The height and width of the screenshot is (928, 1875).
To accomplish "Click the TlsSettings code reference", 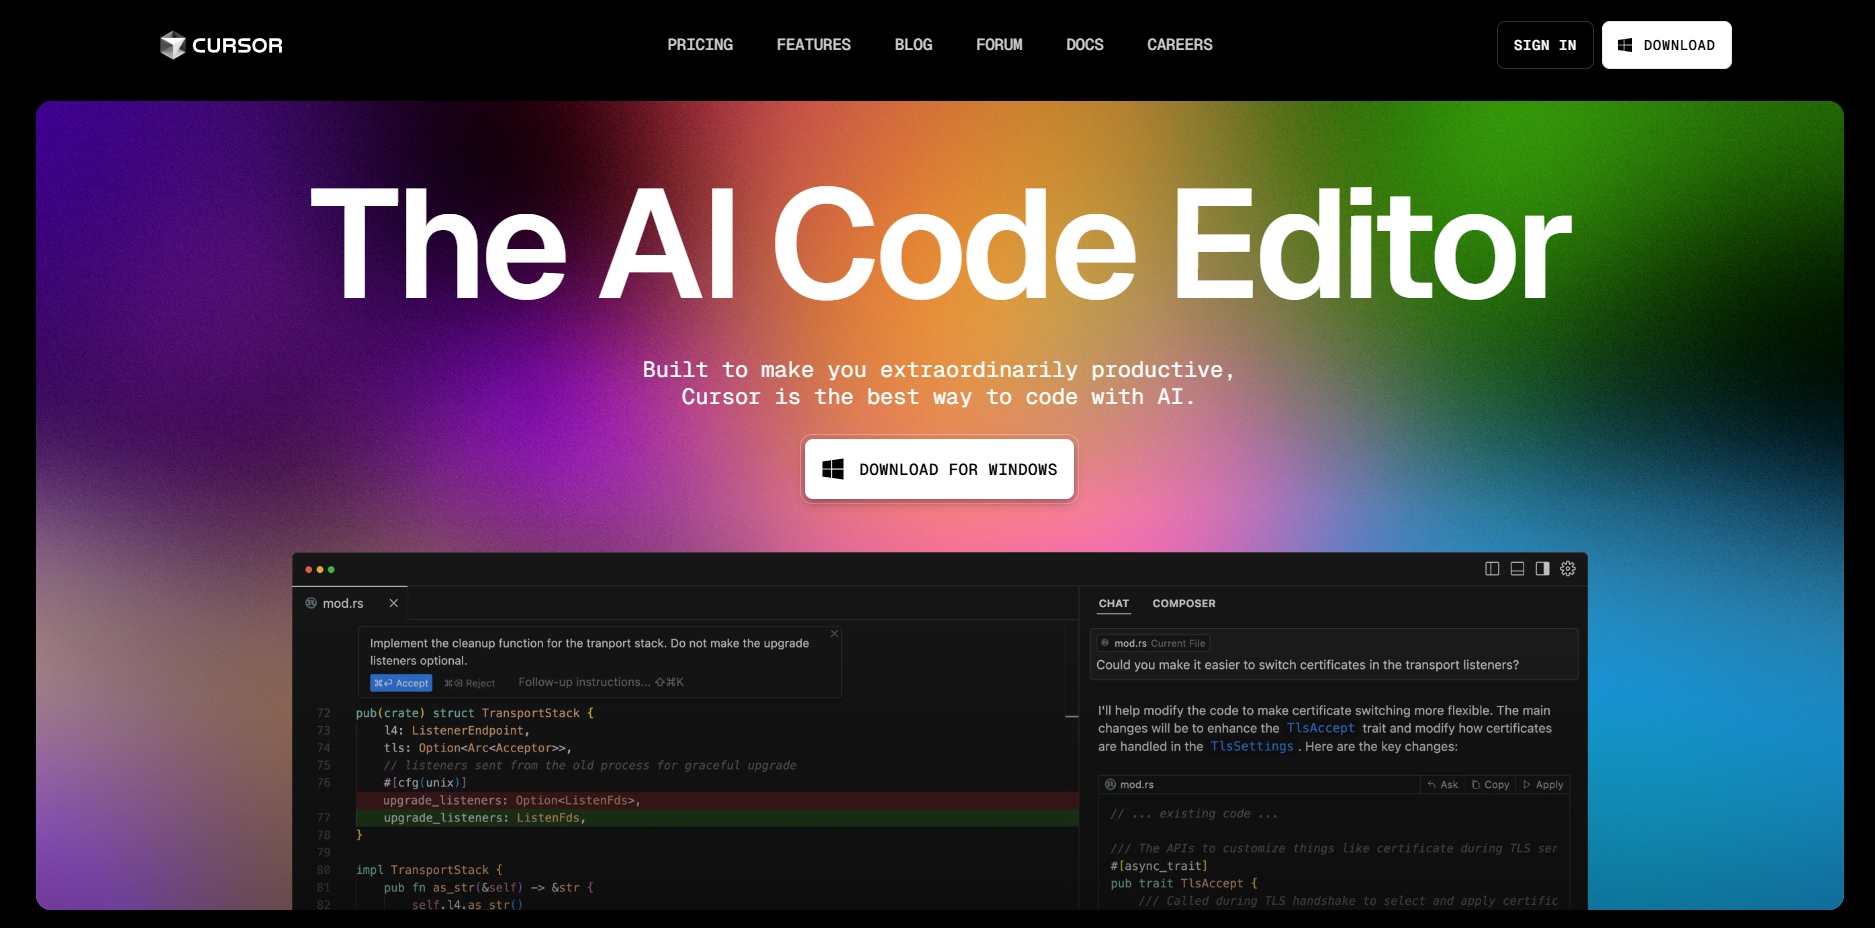I will coord(1252,746).
